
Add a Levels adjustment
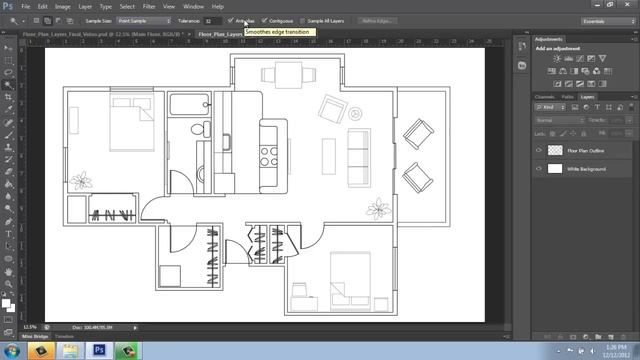tap(568, 59)
